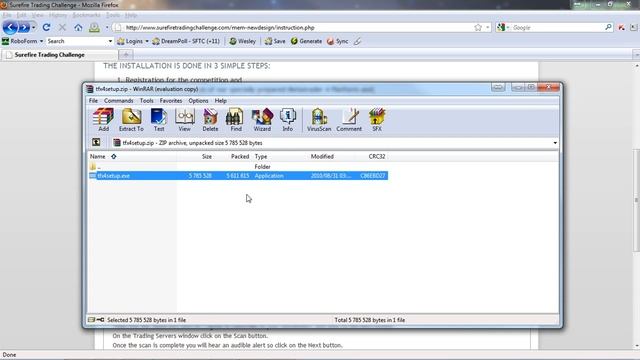
Task: Open the View toolbar icon
Action: [x=184, y=120]
